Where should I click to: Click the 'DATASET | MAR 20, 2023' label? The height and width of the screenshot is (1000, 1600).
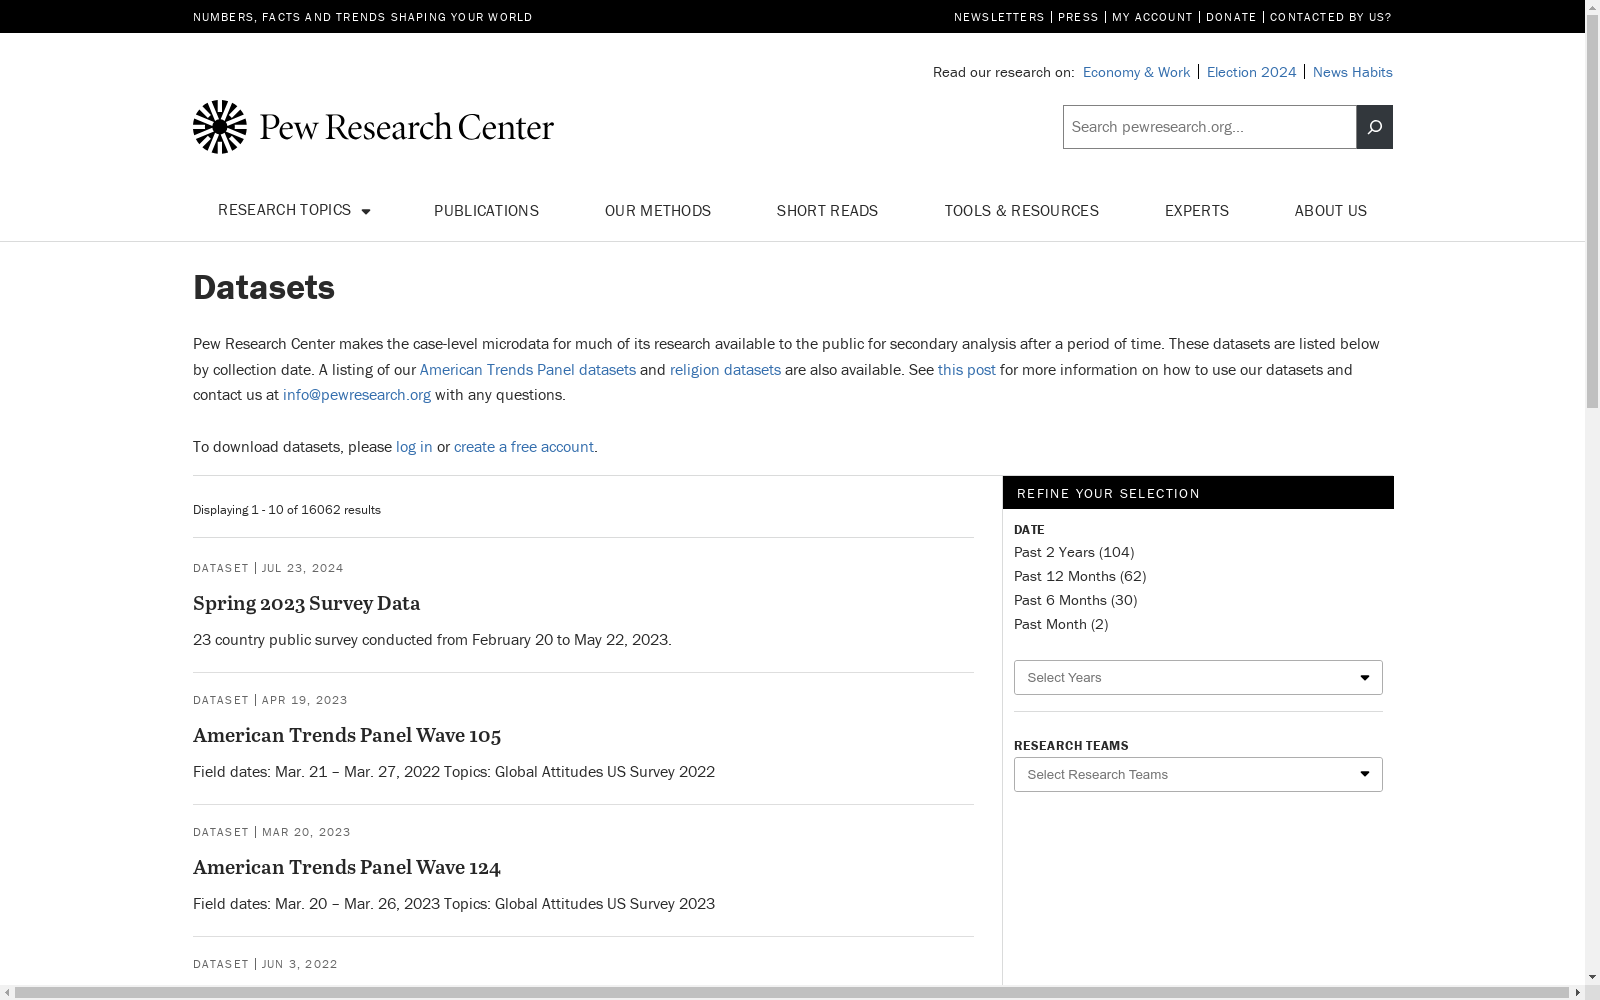[x=272, y=832]
